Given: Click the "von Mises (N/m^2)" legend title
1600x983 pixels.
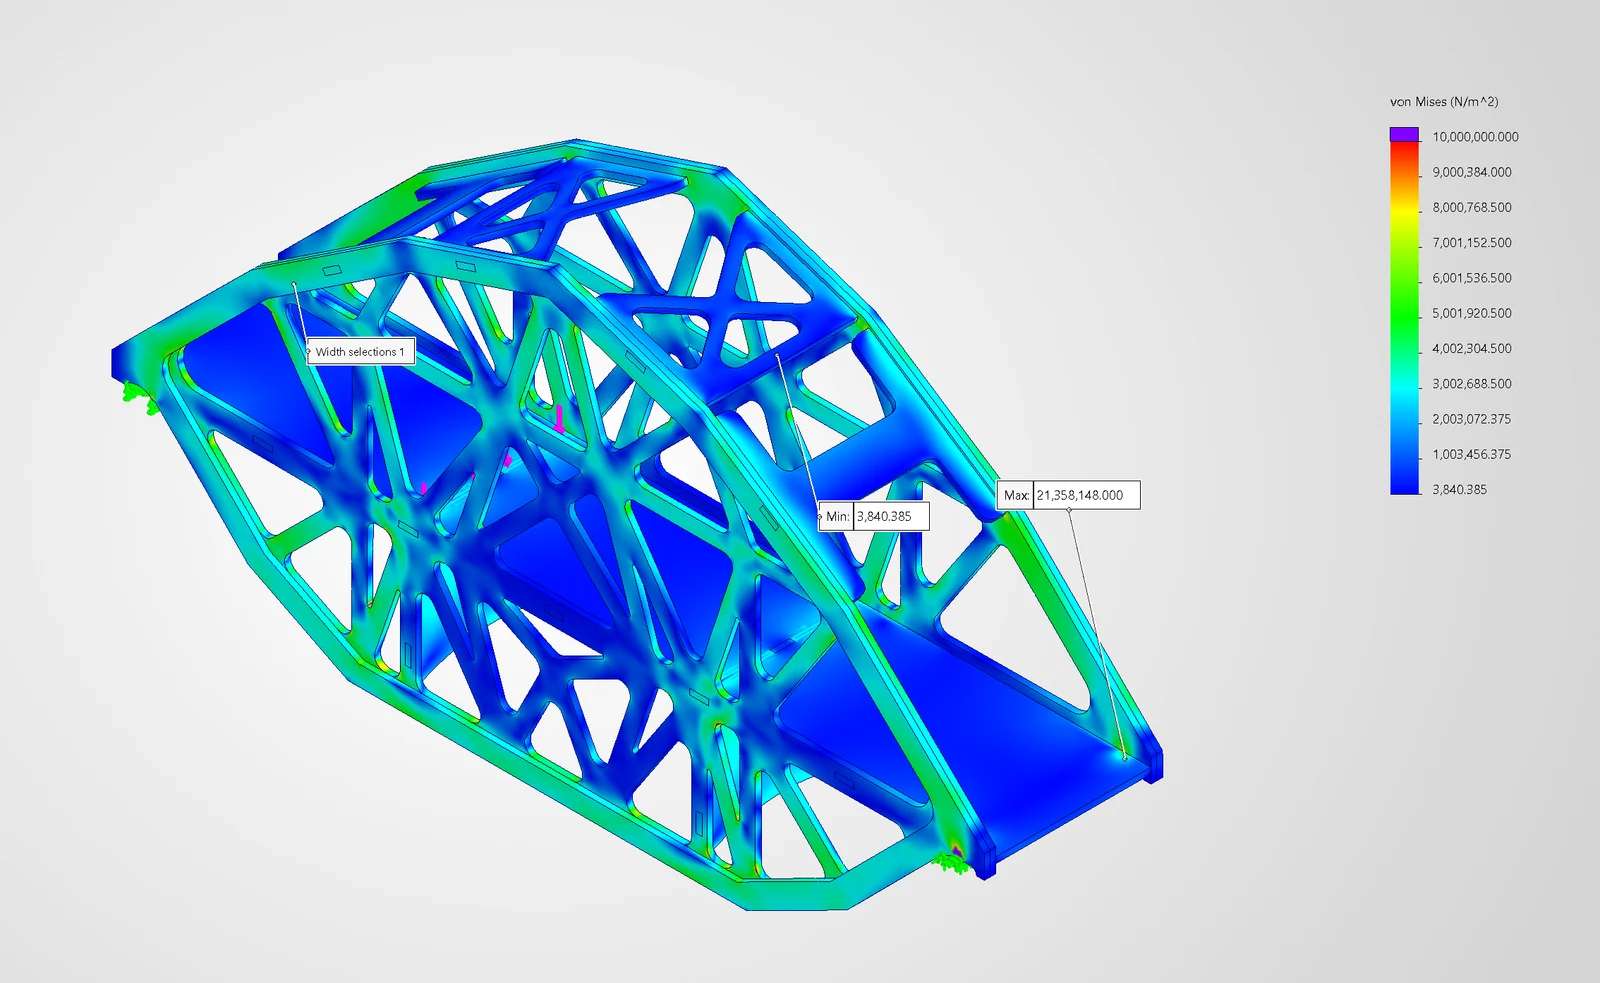Looking at the screenshot, I should (1444, 102).
